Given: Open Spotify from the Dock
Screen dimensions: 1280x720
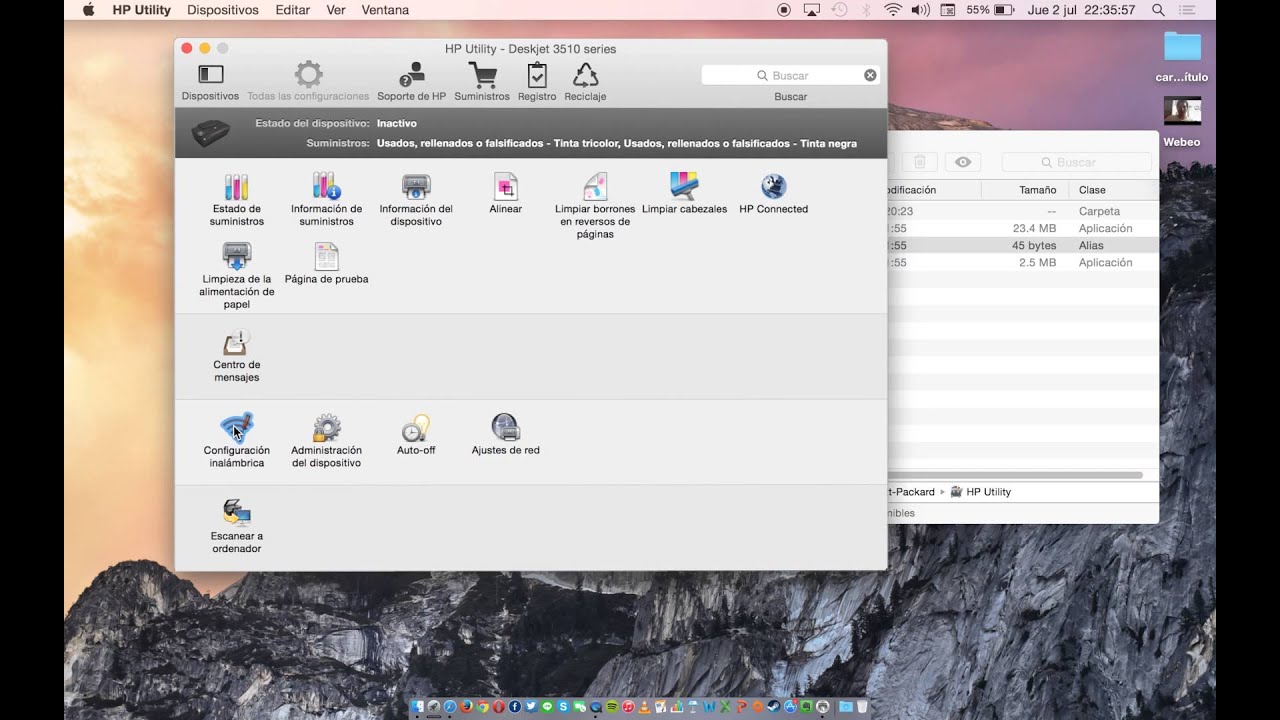Looking at the screenshot, I should 612,707.
